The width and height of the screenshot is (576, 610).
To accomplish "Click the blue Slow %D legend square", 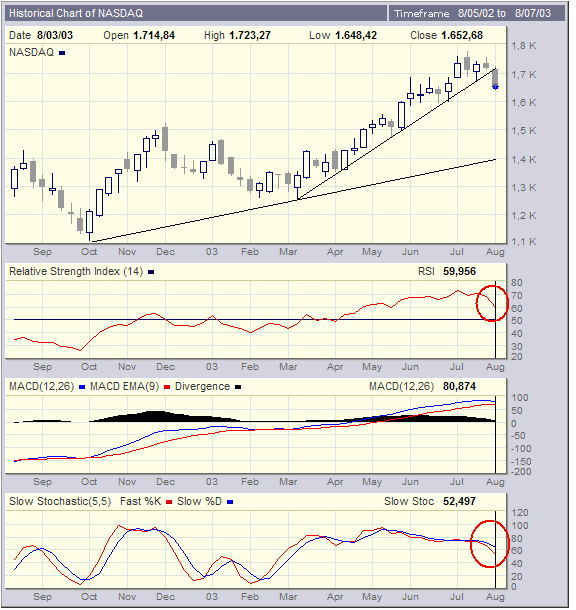I will (230, 502).
